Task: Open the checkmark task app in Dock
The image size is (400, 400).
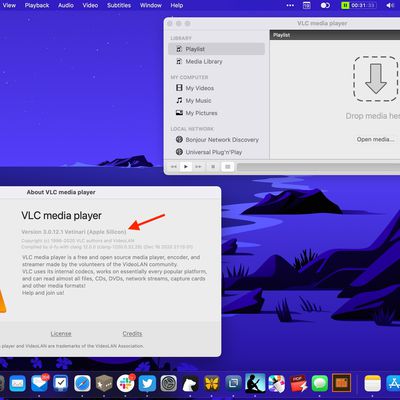Action: (61, 384)
